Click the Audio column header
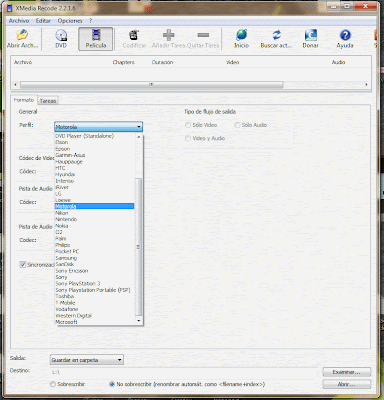The height and width of the screenshot is (400, 384). click(338, 62)
